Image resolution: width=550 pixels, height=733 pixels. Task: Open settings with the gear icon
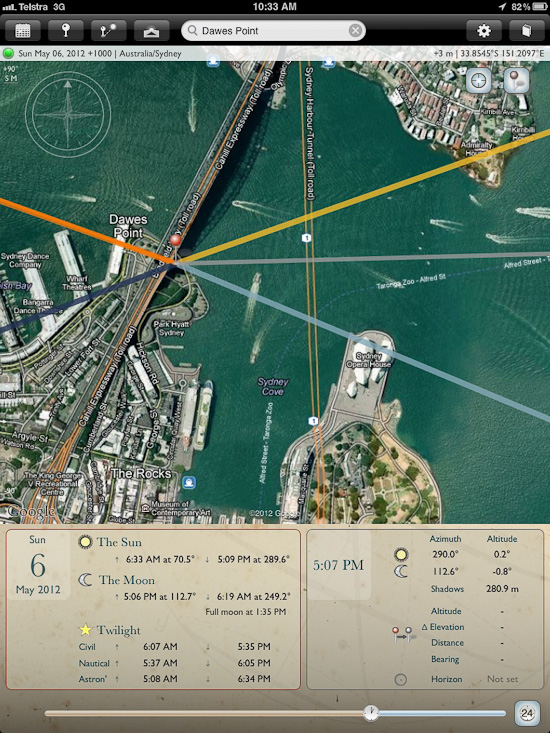coord(484,31)
